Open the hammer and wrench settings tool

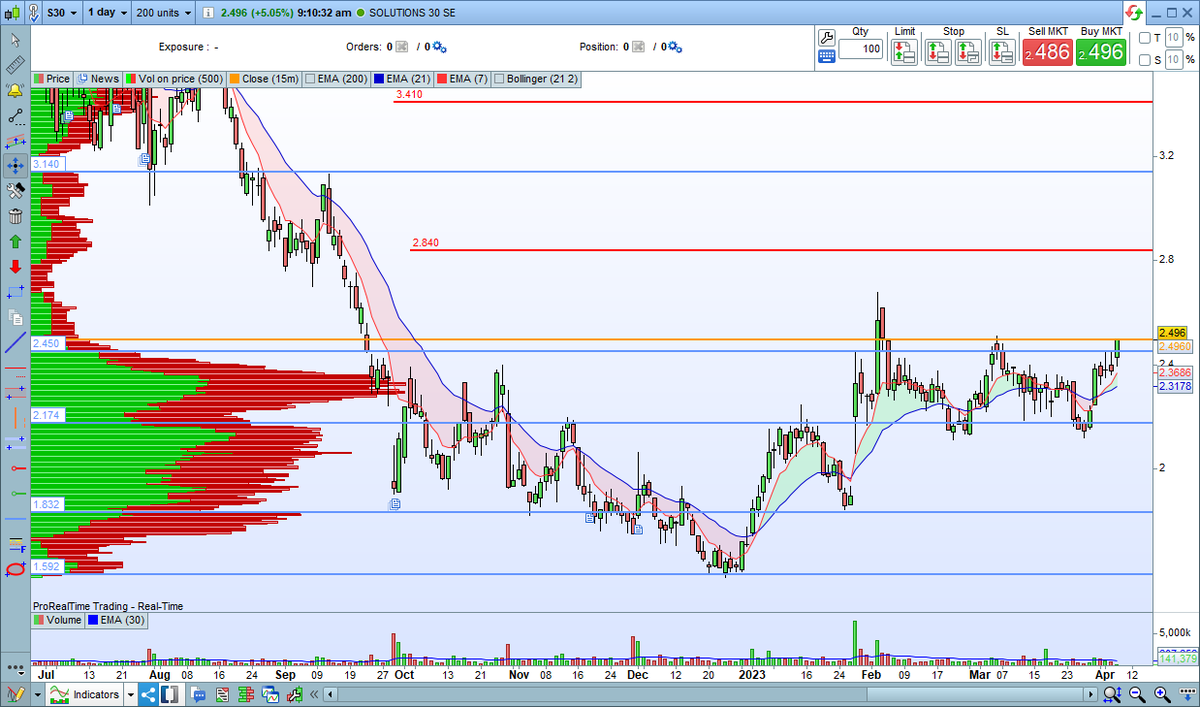[15, 190]
